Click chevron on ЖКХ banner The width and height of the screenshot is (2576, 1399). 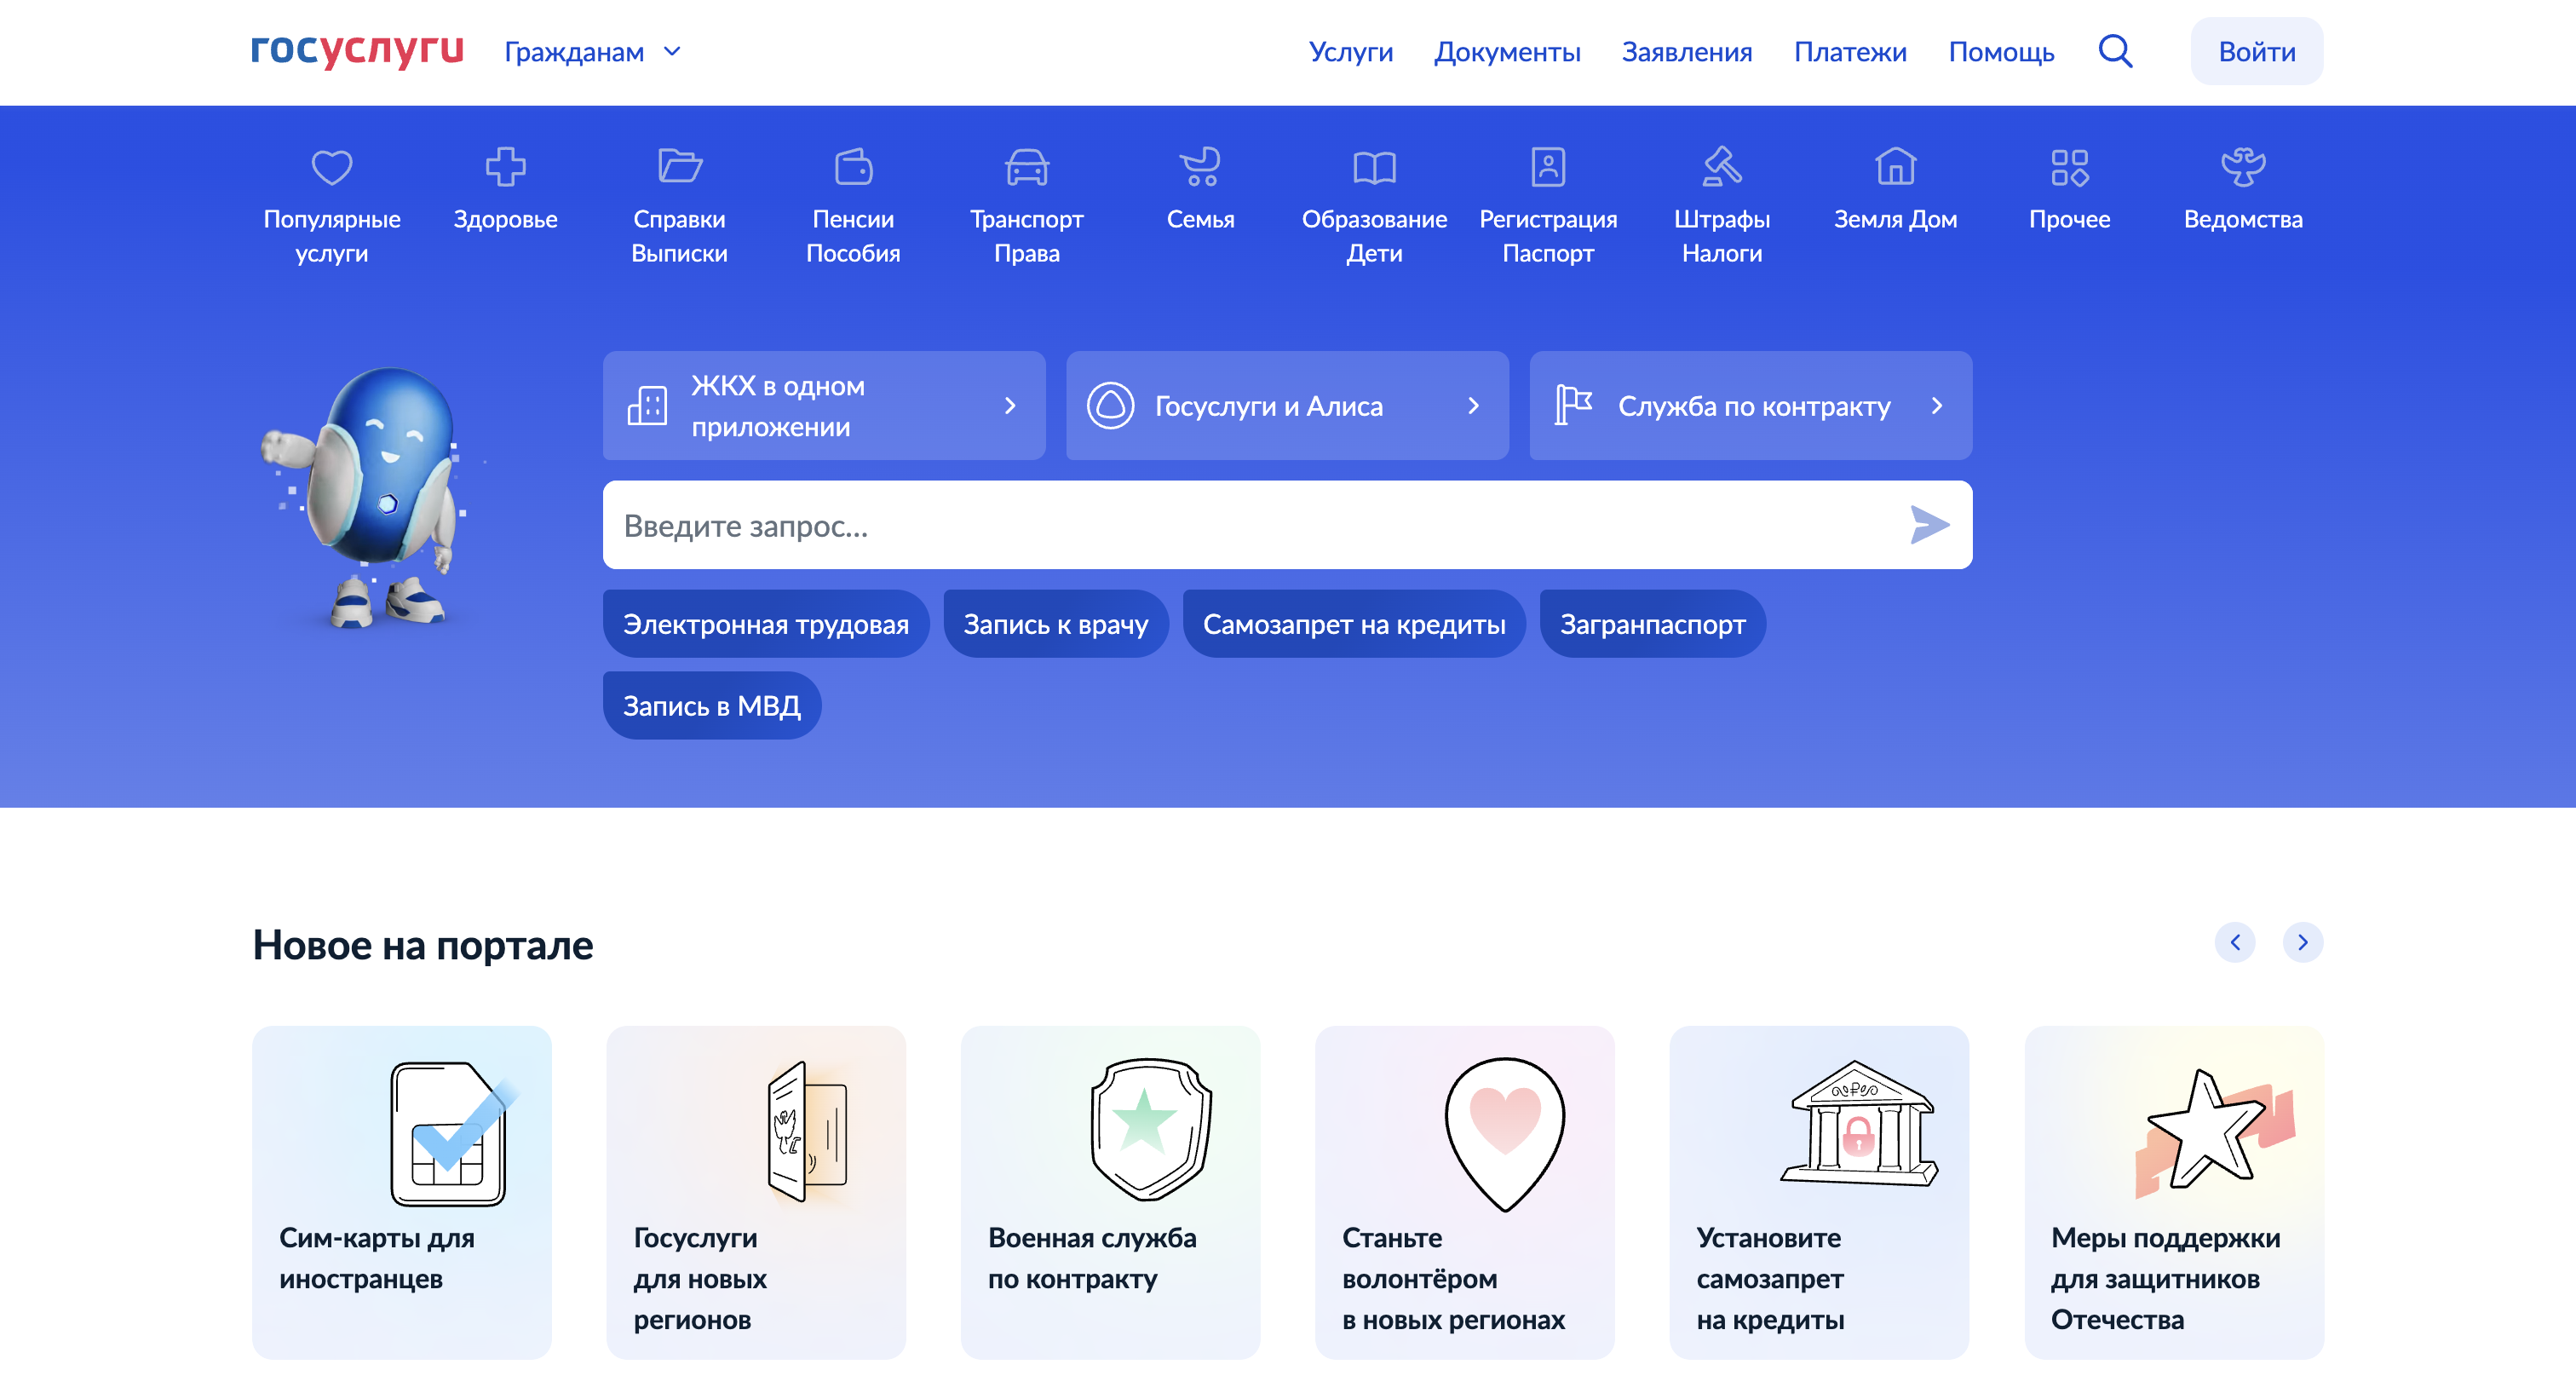coord(1010,405)
